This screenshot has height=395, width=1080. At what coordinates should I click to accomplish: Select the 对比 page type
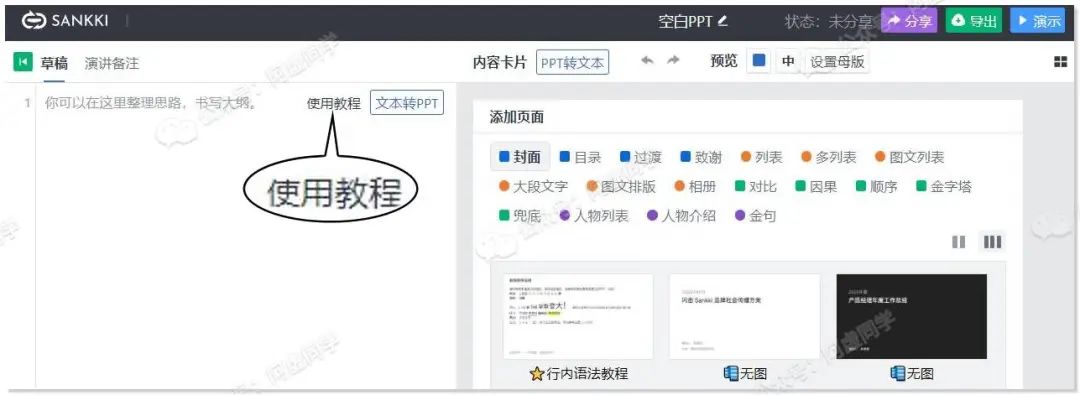click(x=756, y=186)
